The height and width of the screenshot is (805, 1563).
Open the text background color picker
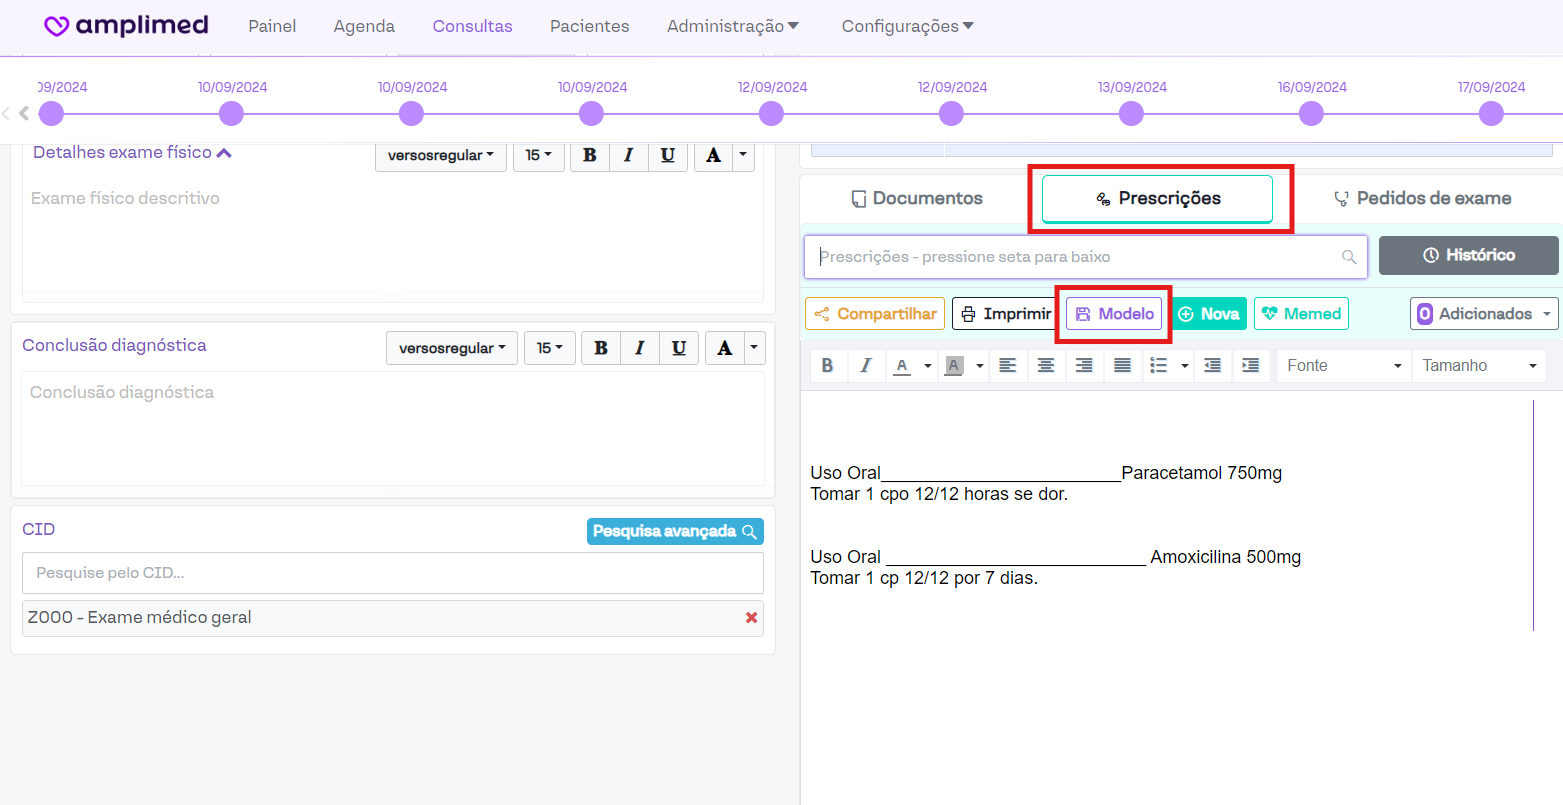point(980,366)
